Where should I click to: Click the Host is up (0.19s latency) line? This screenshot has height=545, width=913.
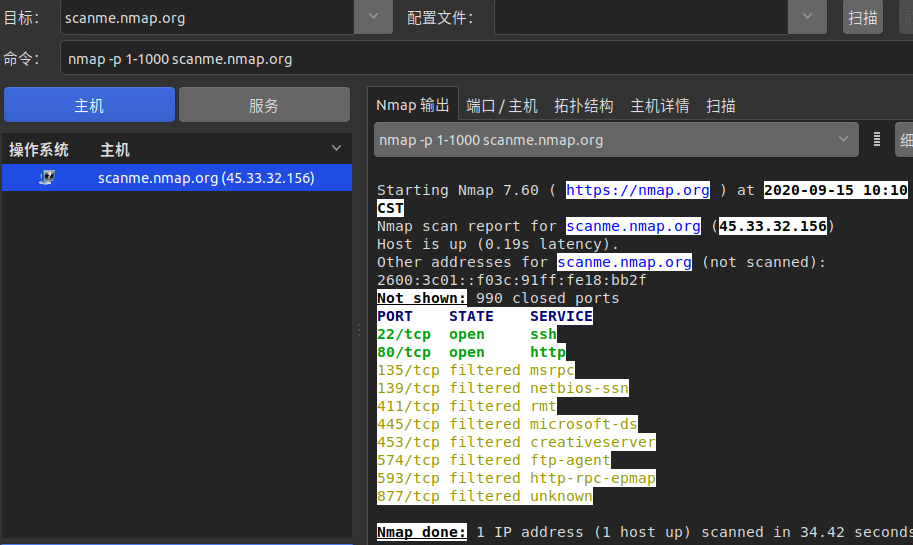(x=498, y=244)
